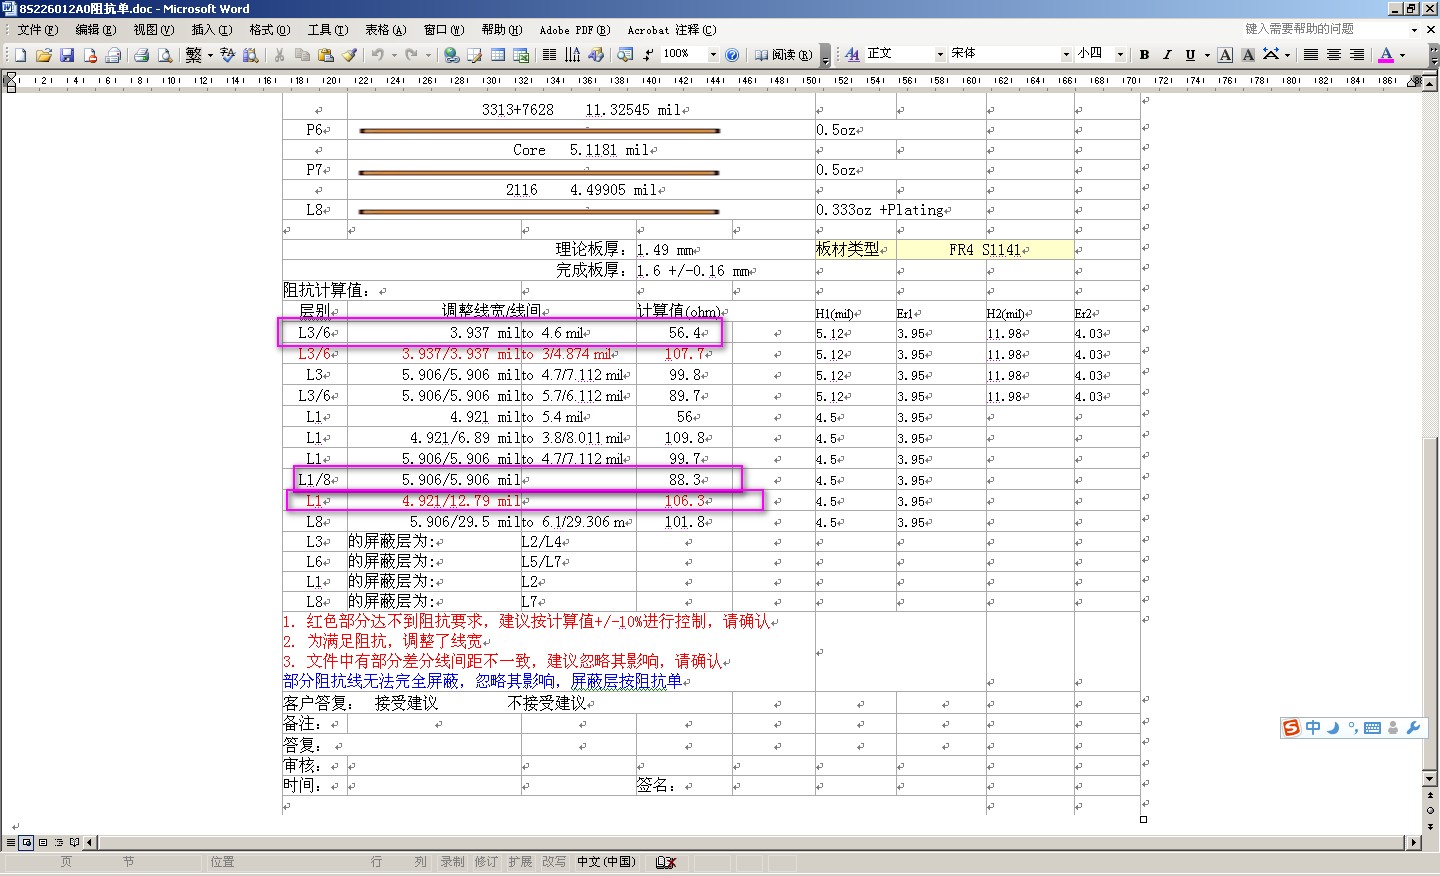Click the text direction icon

point(572,55)
